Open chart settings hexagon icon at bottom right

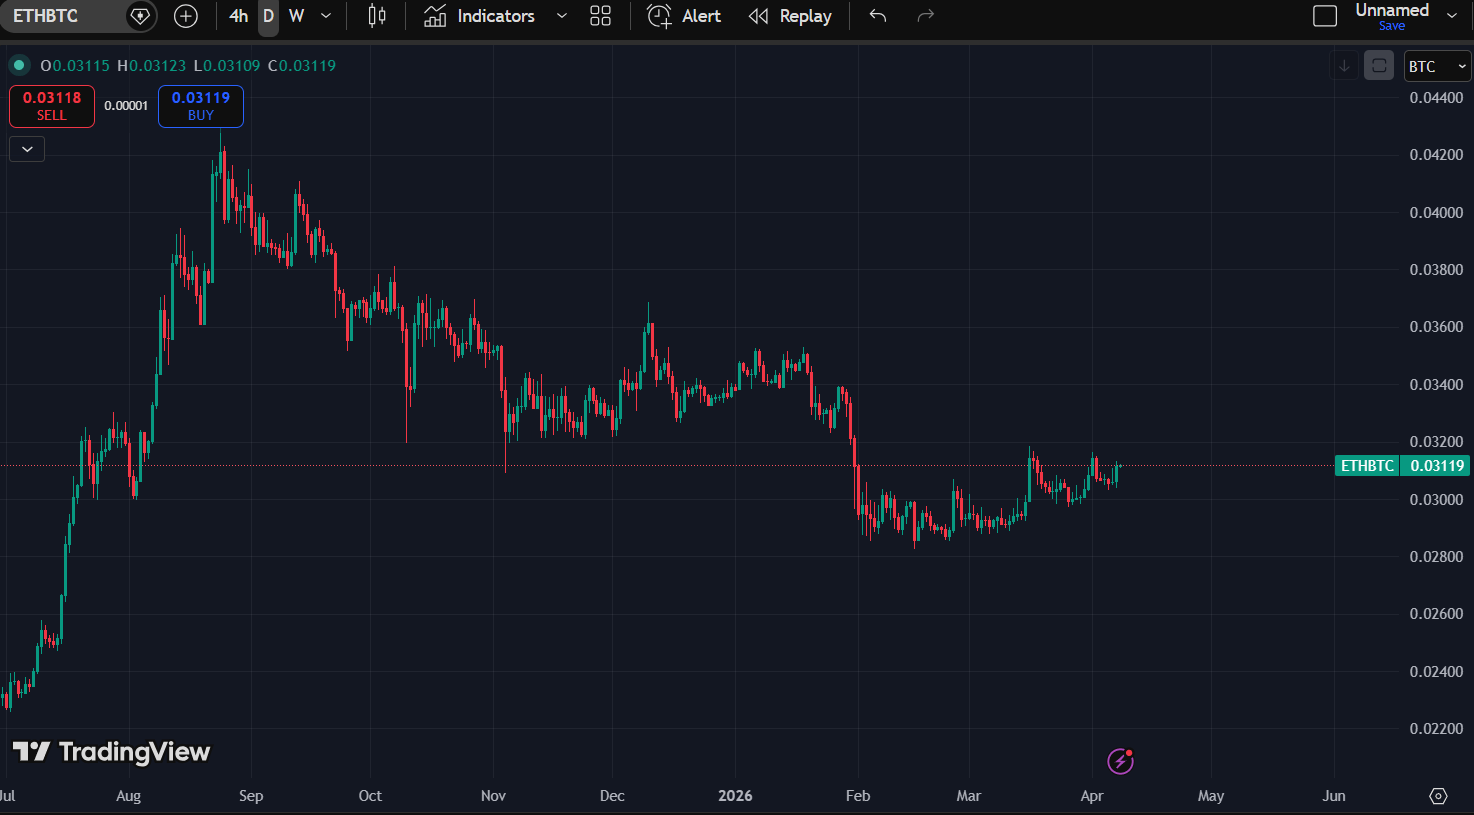[x=1438, y=796]
